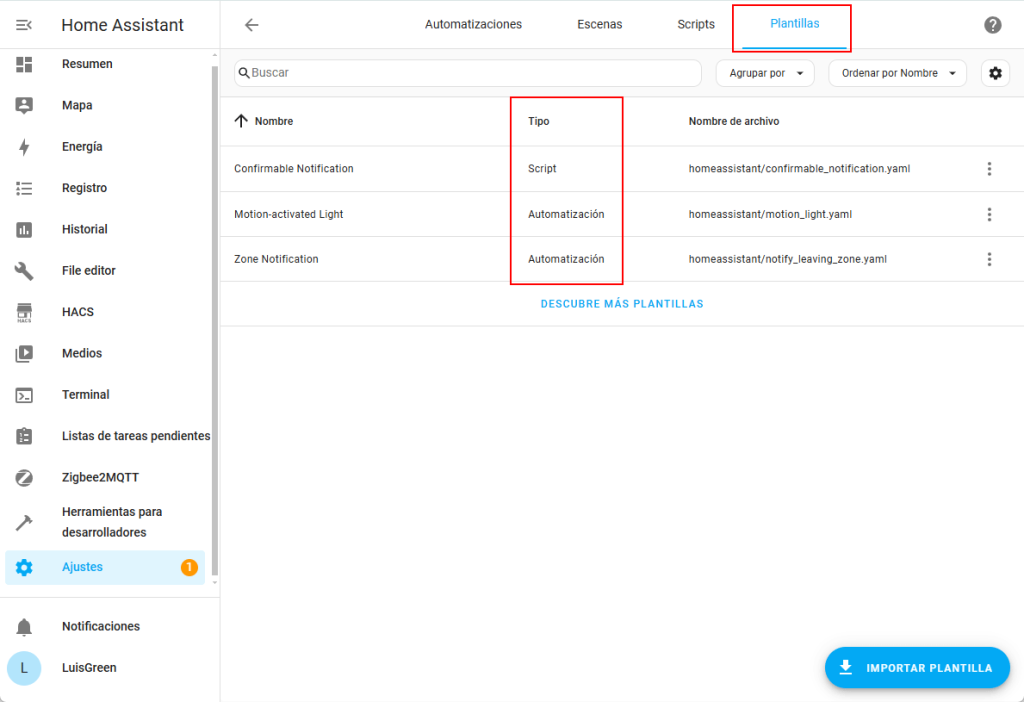This screenshot has width=1024, height=702.
Task: Open HACS from the sidebar
Action: (x=78, y=312)
